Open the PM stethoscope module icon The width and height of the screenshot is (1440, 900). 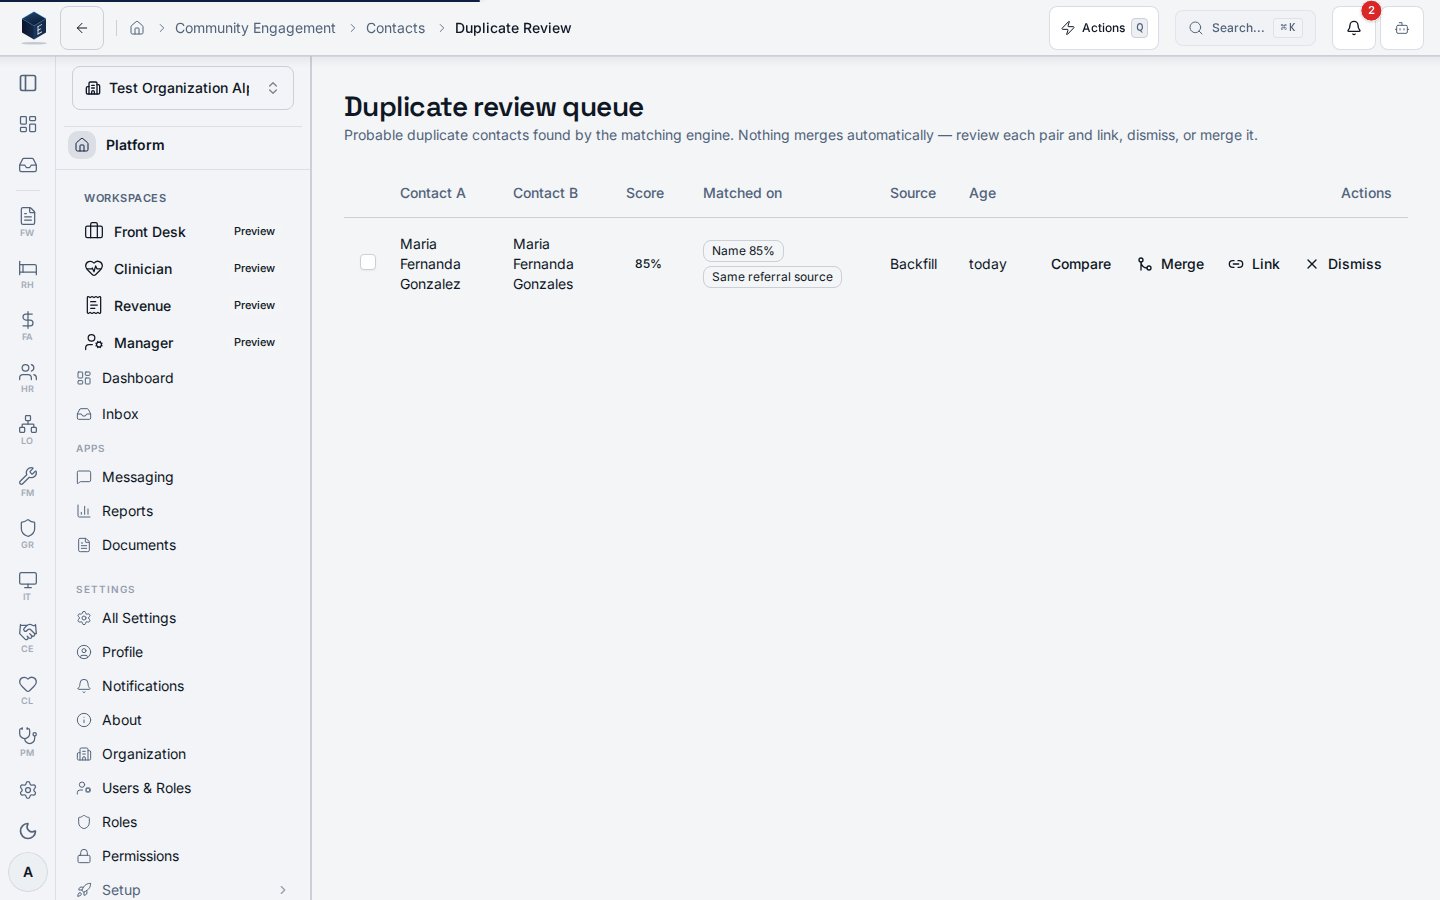click(x=28, y=741)
